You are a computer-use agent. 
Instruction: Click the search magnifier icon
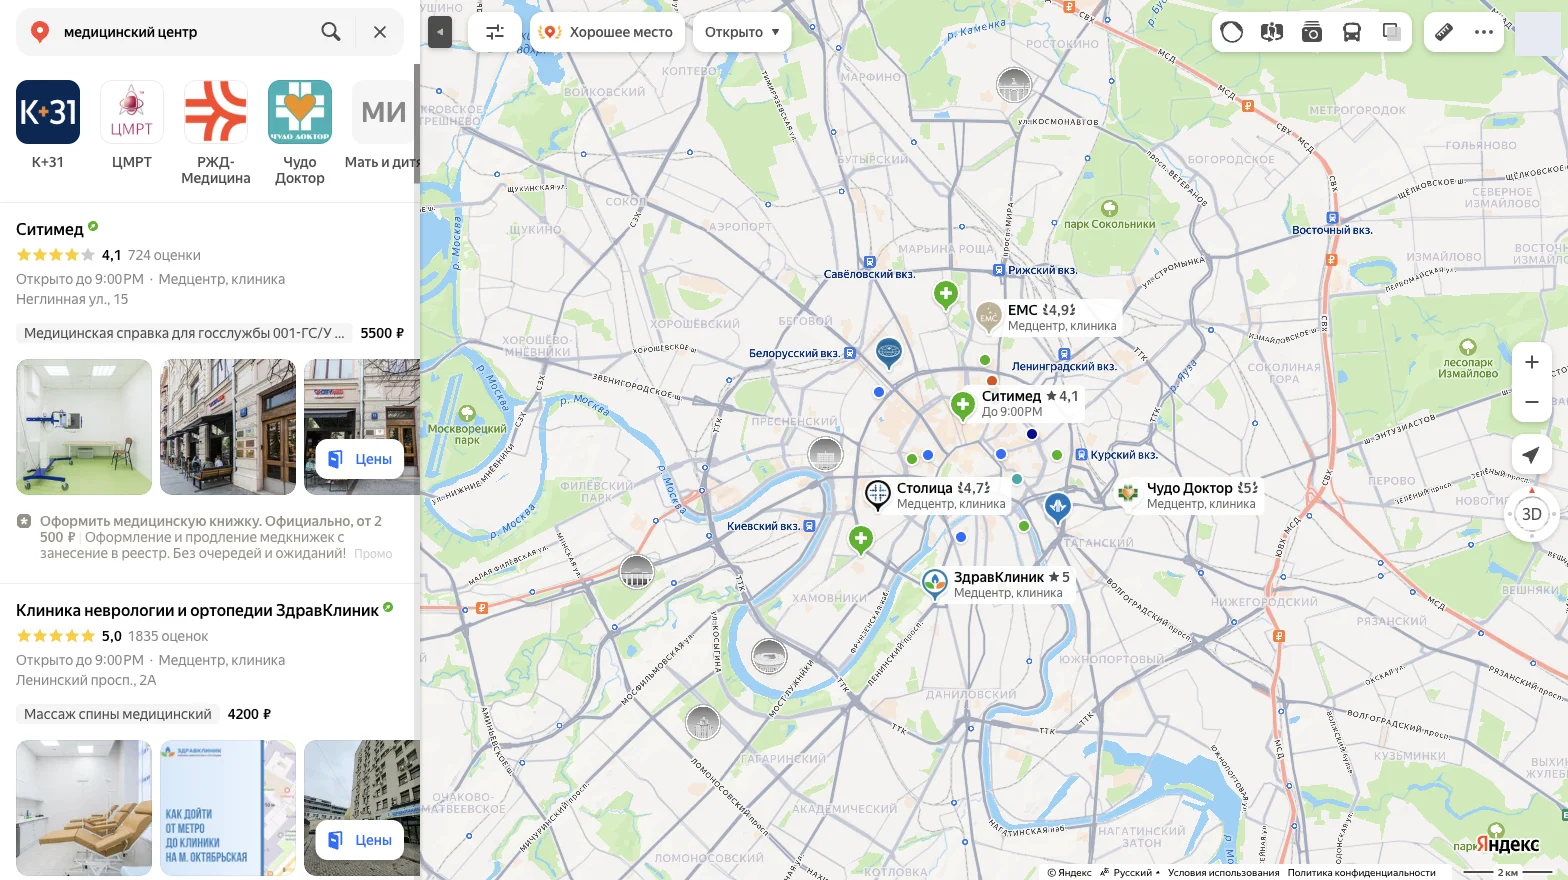[x=331, y=32]
